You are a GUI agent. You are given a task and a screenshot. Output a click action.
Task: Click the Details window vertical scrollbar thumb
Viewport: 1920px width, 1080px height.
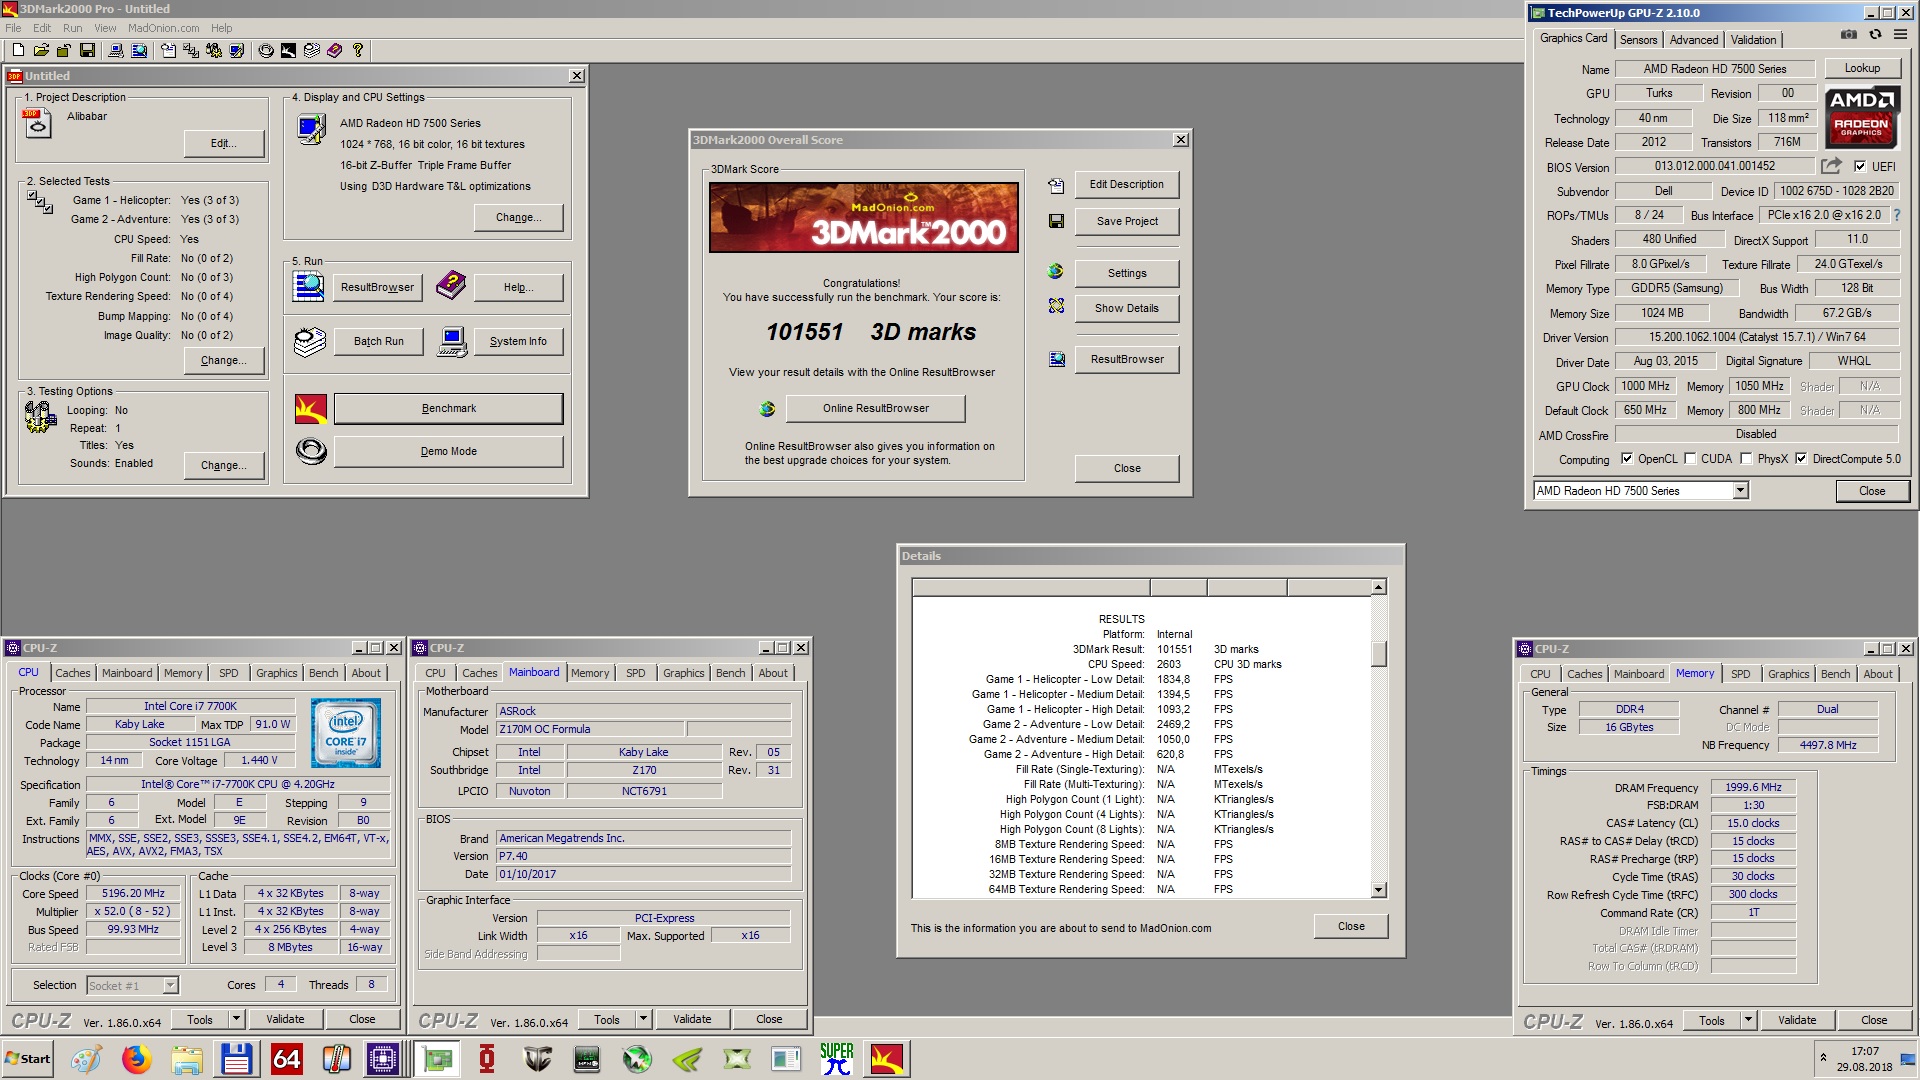click(1379, 653)
